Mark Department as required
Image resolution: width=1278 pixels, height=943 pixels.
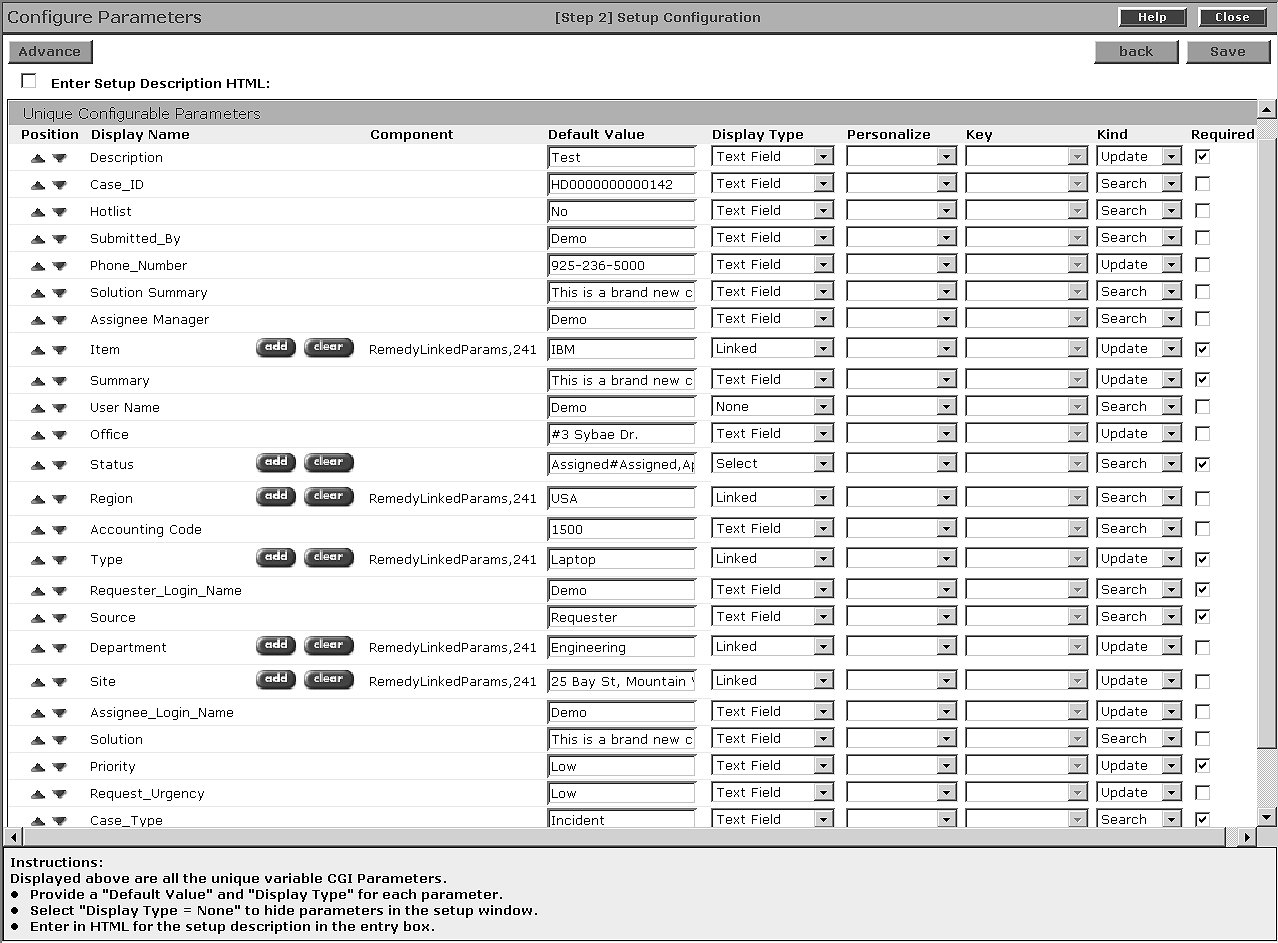(x=1202, y=647)
